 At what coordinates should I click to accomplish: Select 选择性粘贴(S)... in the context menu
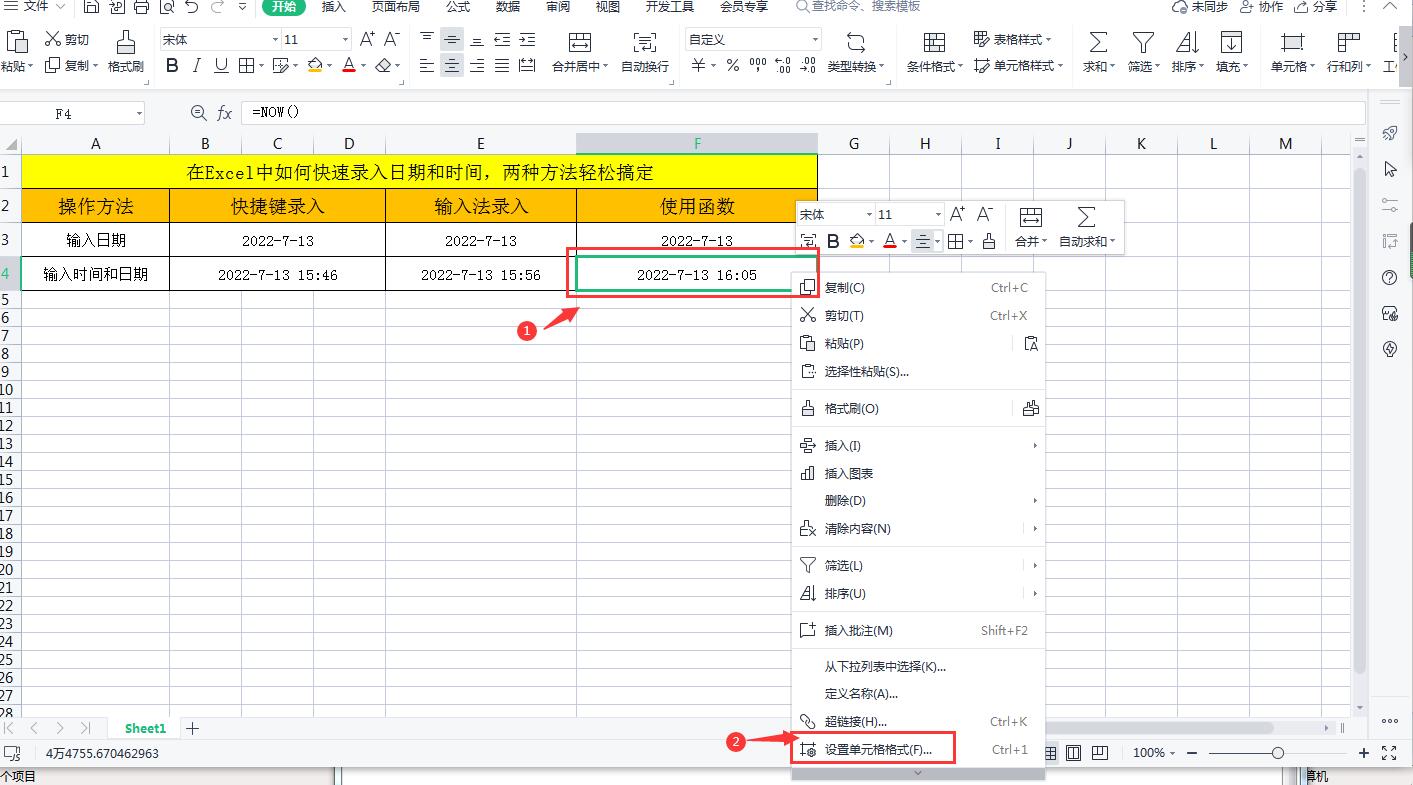coord(918,372)
